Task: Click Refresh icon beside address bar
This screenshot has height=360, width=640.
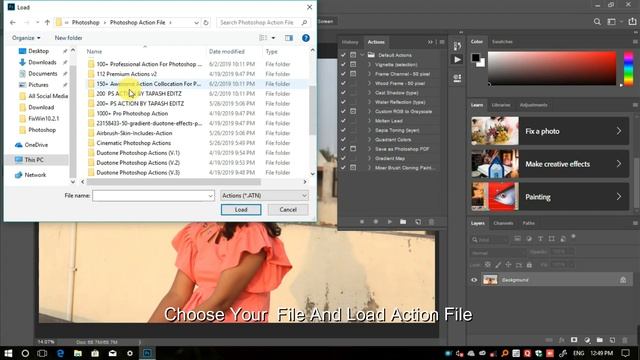Action: pos(206,22)
